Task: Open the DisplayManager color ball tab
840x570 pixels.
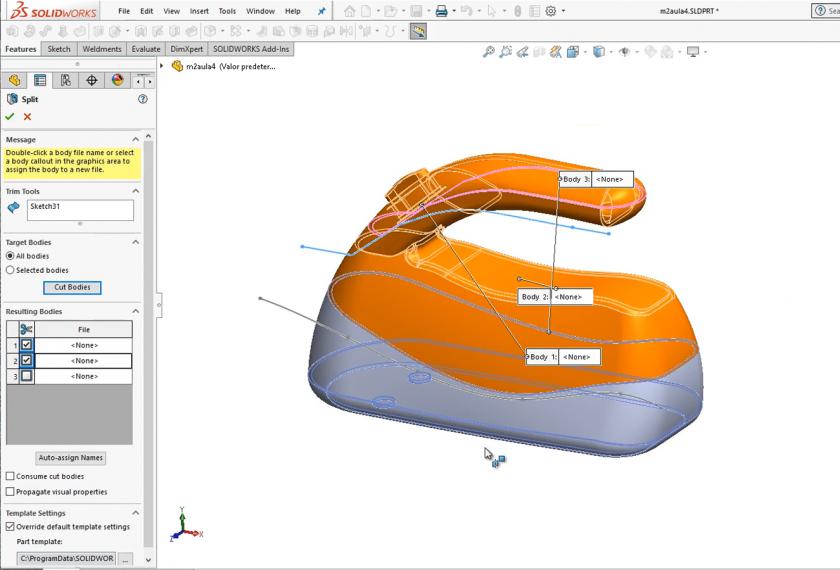Action: (117, 80)
